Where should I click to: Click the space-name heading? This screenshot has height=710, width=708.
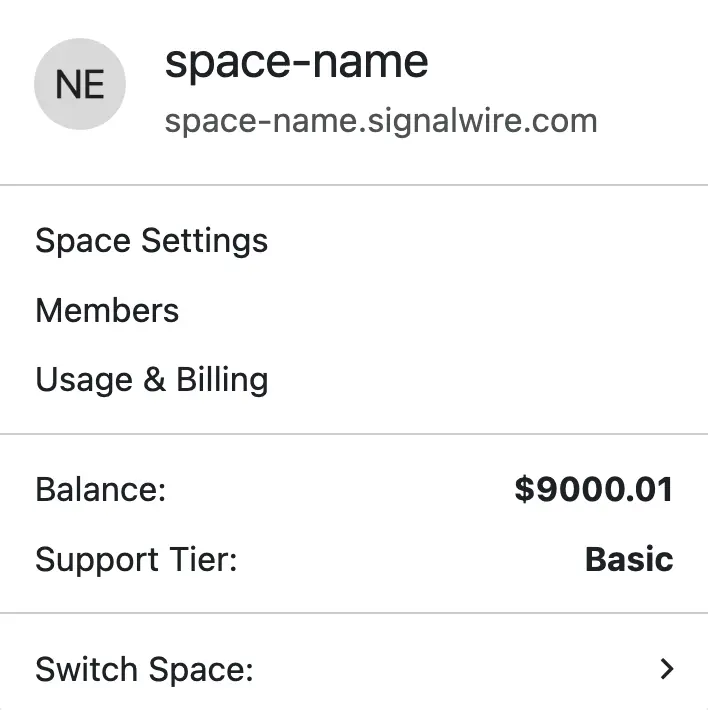(x=296, y=62)
